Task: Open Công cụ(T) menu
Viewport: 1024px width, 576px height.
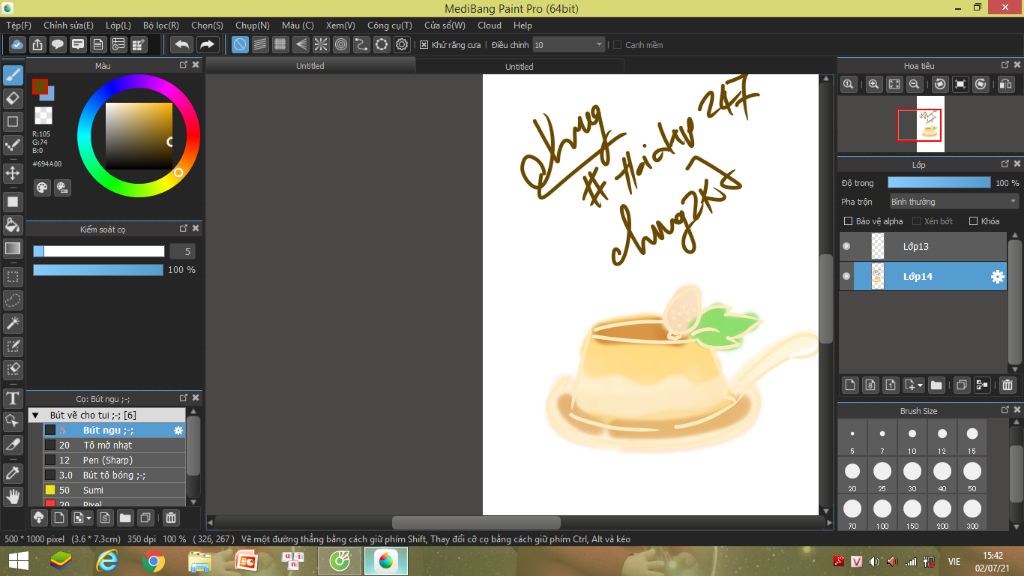Action: [x=389, y=25]
